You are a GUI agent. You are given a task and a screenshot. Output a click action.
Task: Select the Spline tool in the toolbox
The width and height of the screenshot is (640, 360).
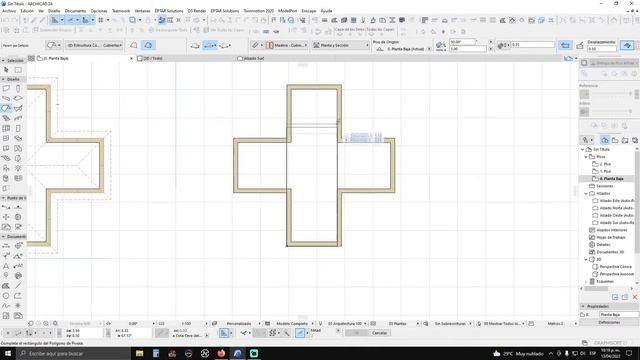(x=6, y=306)
